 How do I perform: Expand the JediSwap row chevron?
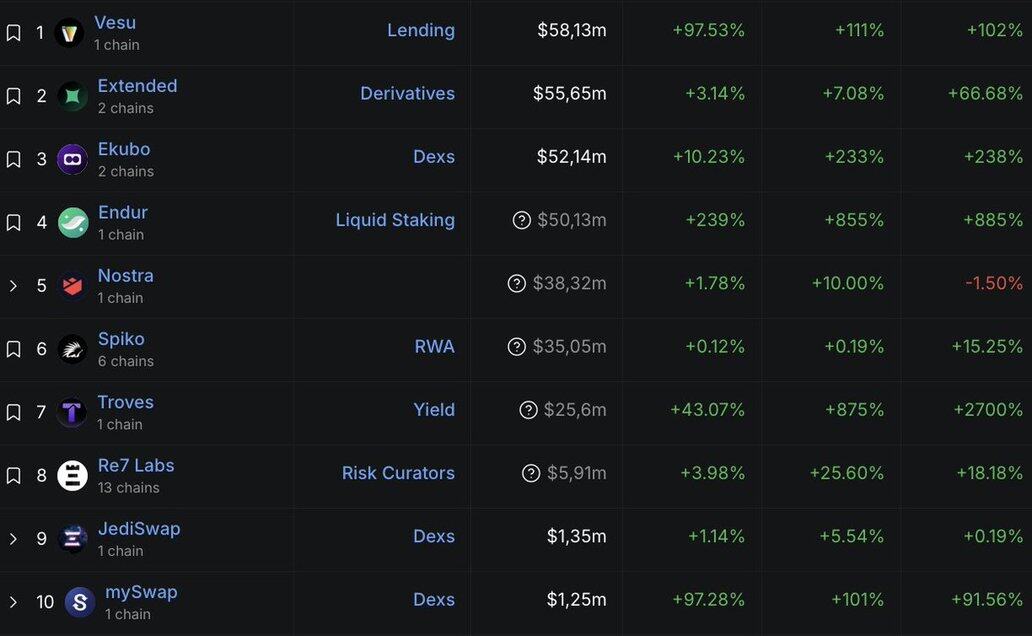[13, 539]
